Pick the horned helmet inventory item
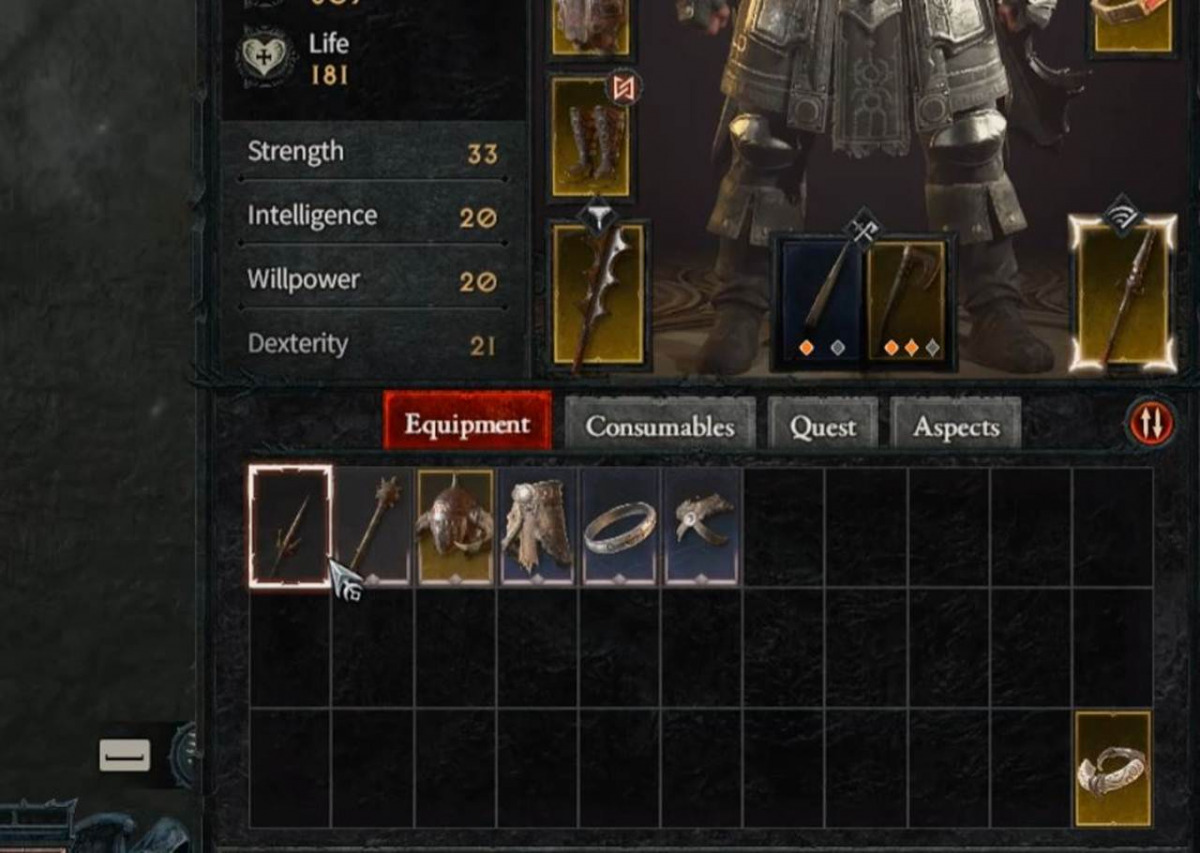This screenshot has width=1200, height=853. (455, 526)
